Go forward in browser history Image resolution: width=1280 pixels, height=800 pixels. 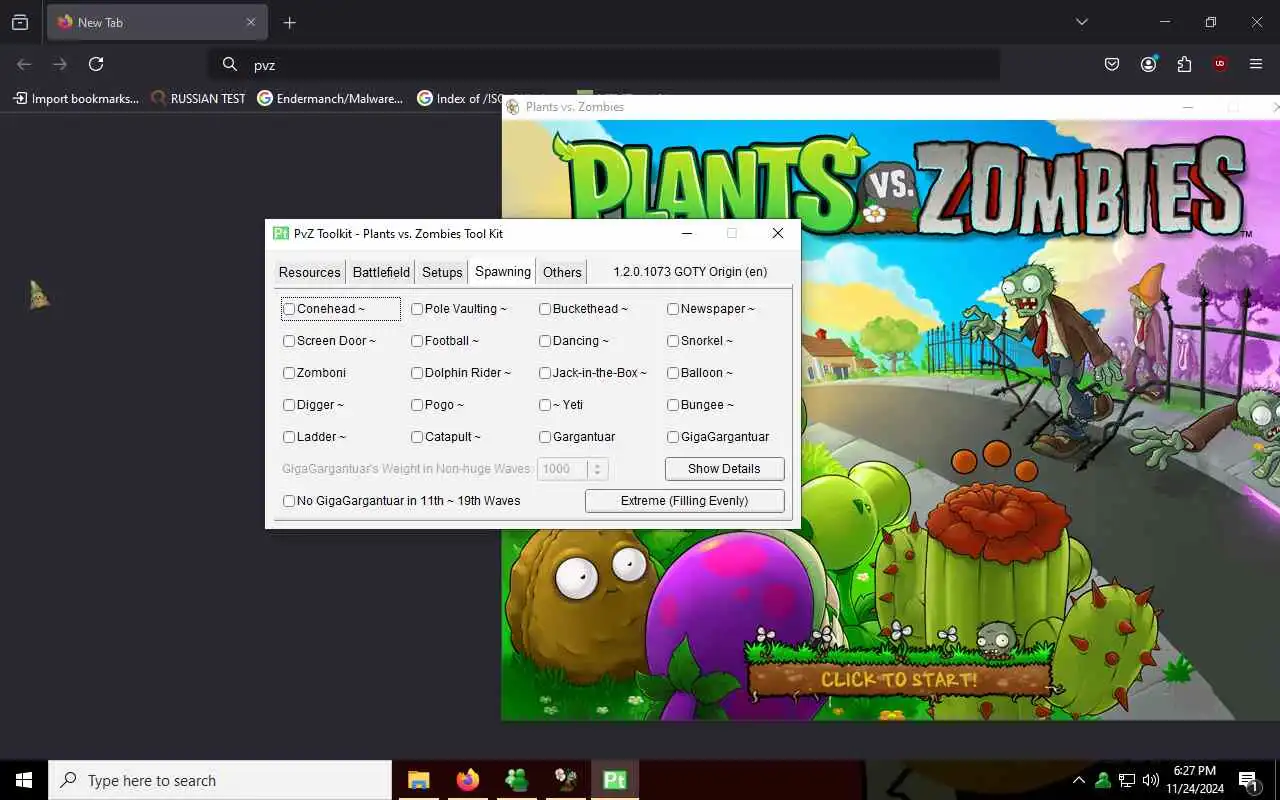[x=60, y=64]
